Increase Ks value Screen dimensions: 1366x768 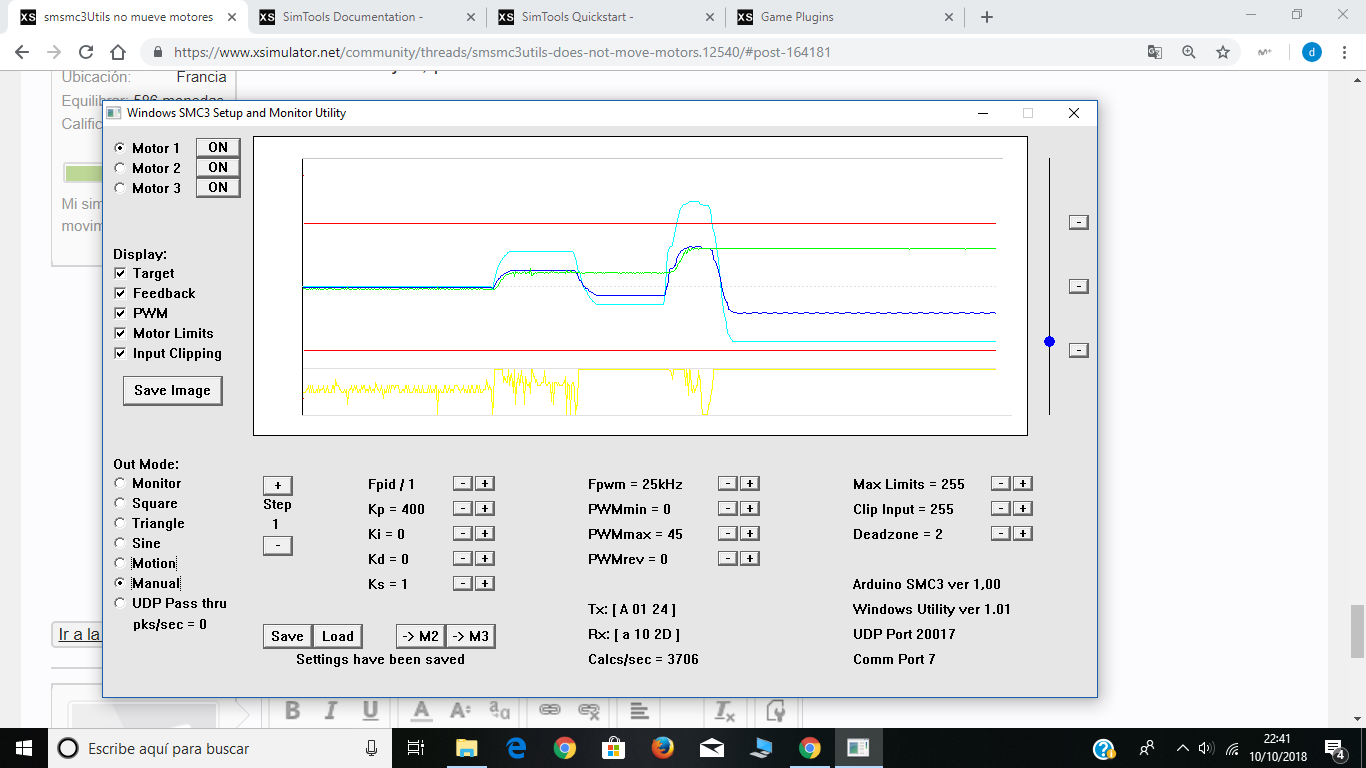click(x=484, y=583)
